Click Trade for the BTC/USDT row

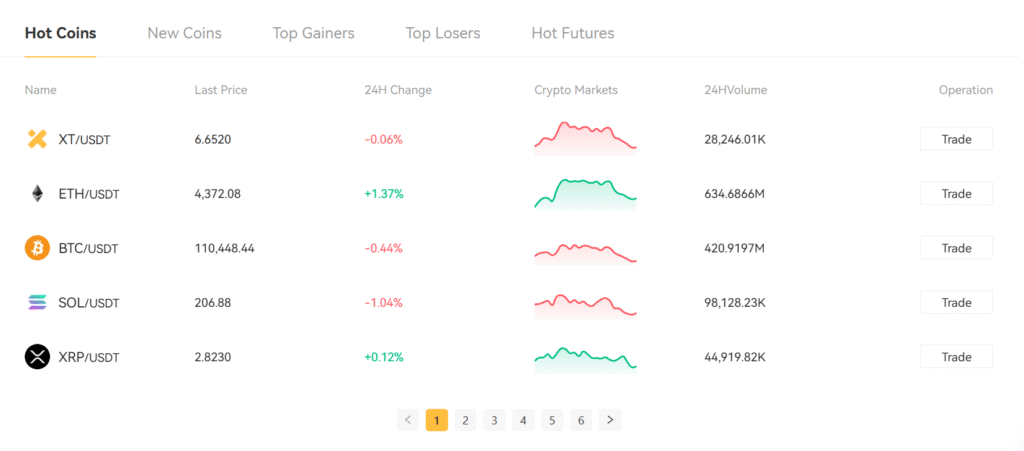tap(956, 248)
